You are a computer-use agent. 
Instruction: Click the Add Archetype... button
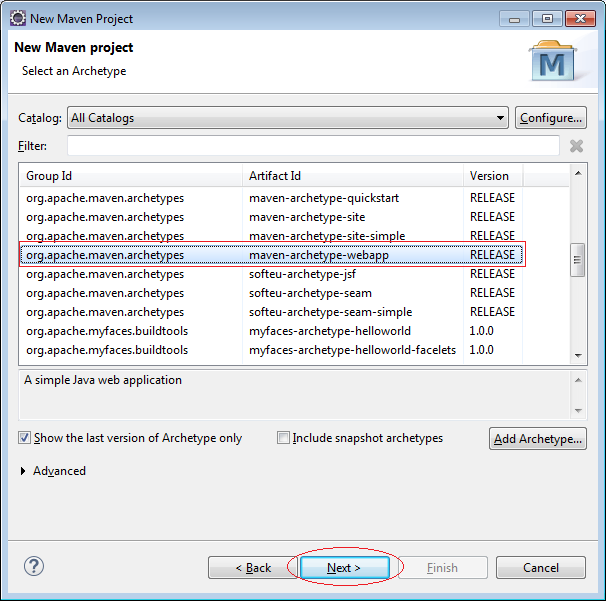538,439
